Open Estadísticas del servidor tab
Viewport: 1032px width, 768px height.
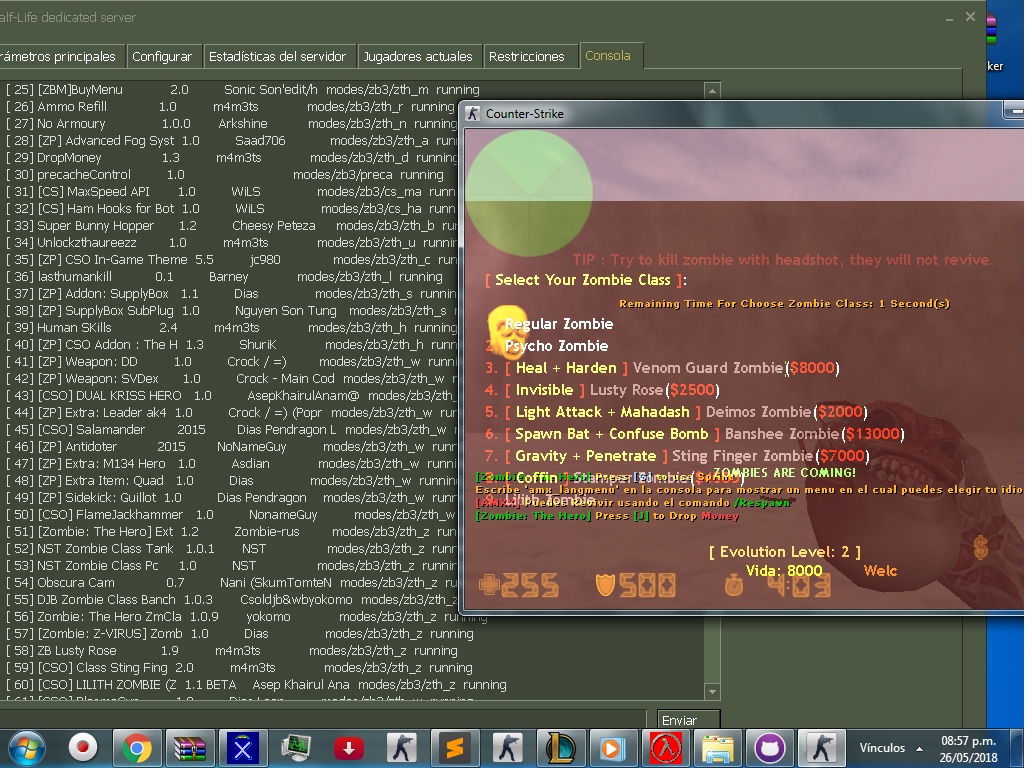(x=277, y=57)
